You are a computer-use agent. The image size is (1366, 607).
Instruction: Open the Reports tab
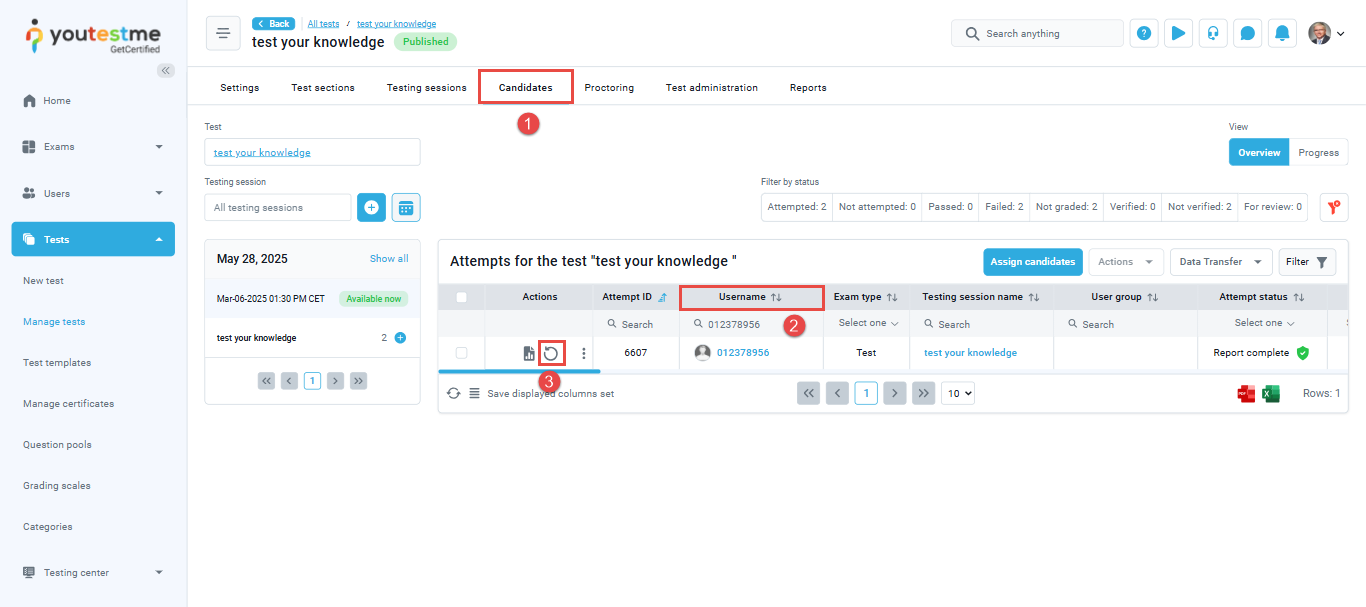point(808,87)
